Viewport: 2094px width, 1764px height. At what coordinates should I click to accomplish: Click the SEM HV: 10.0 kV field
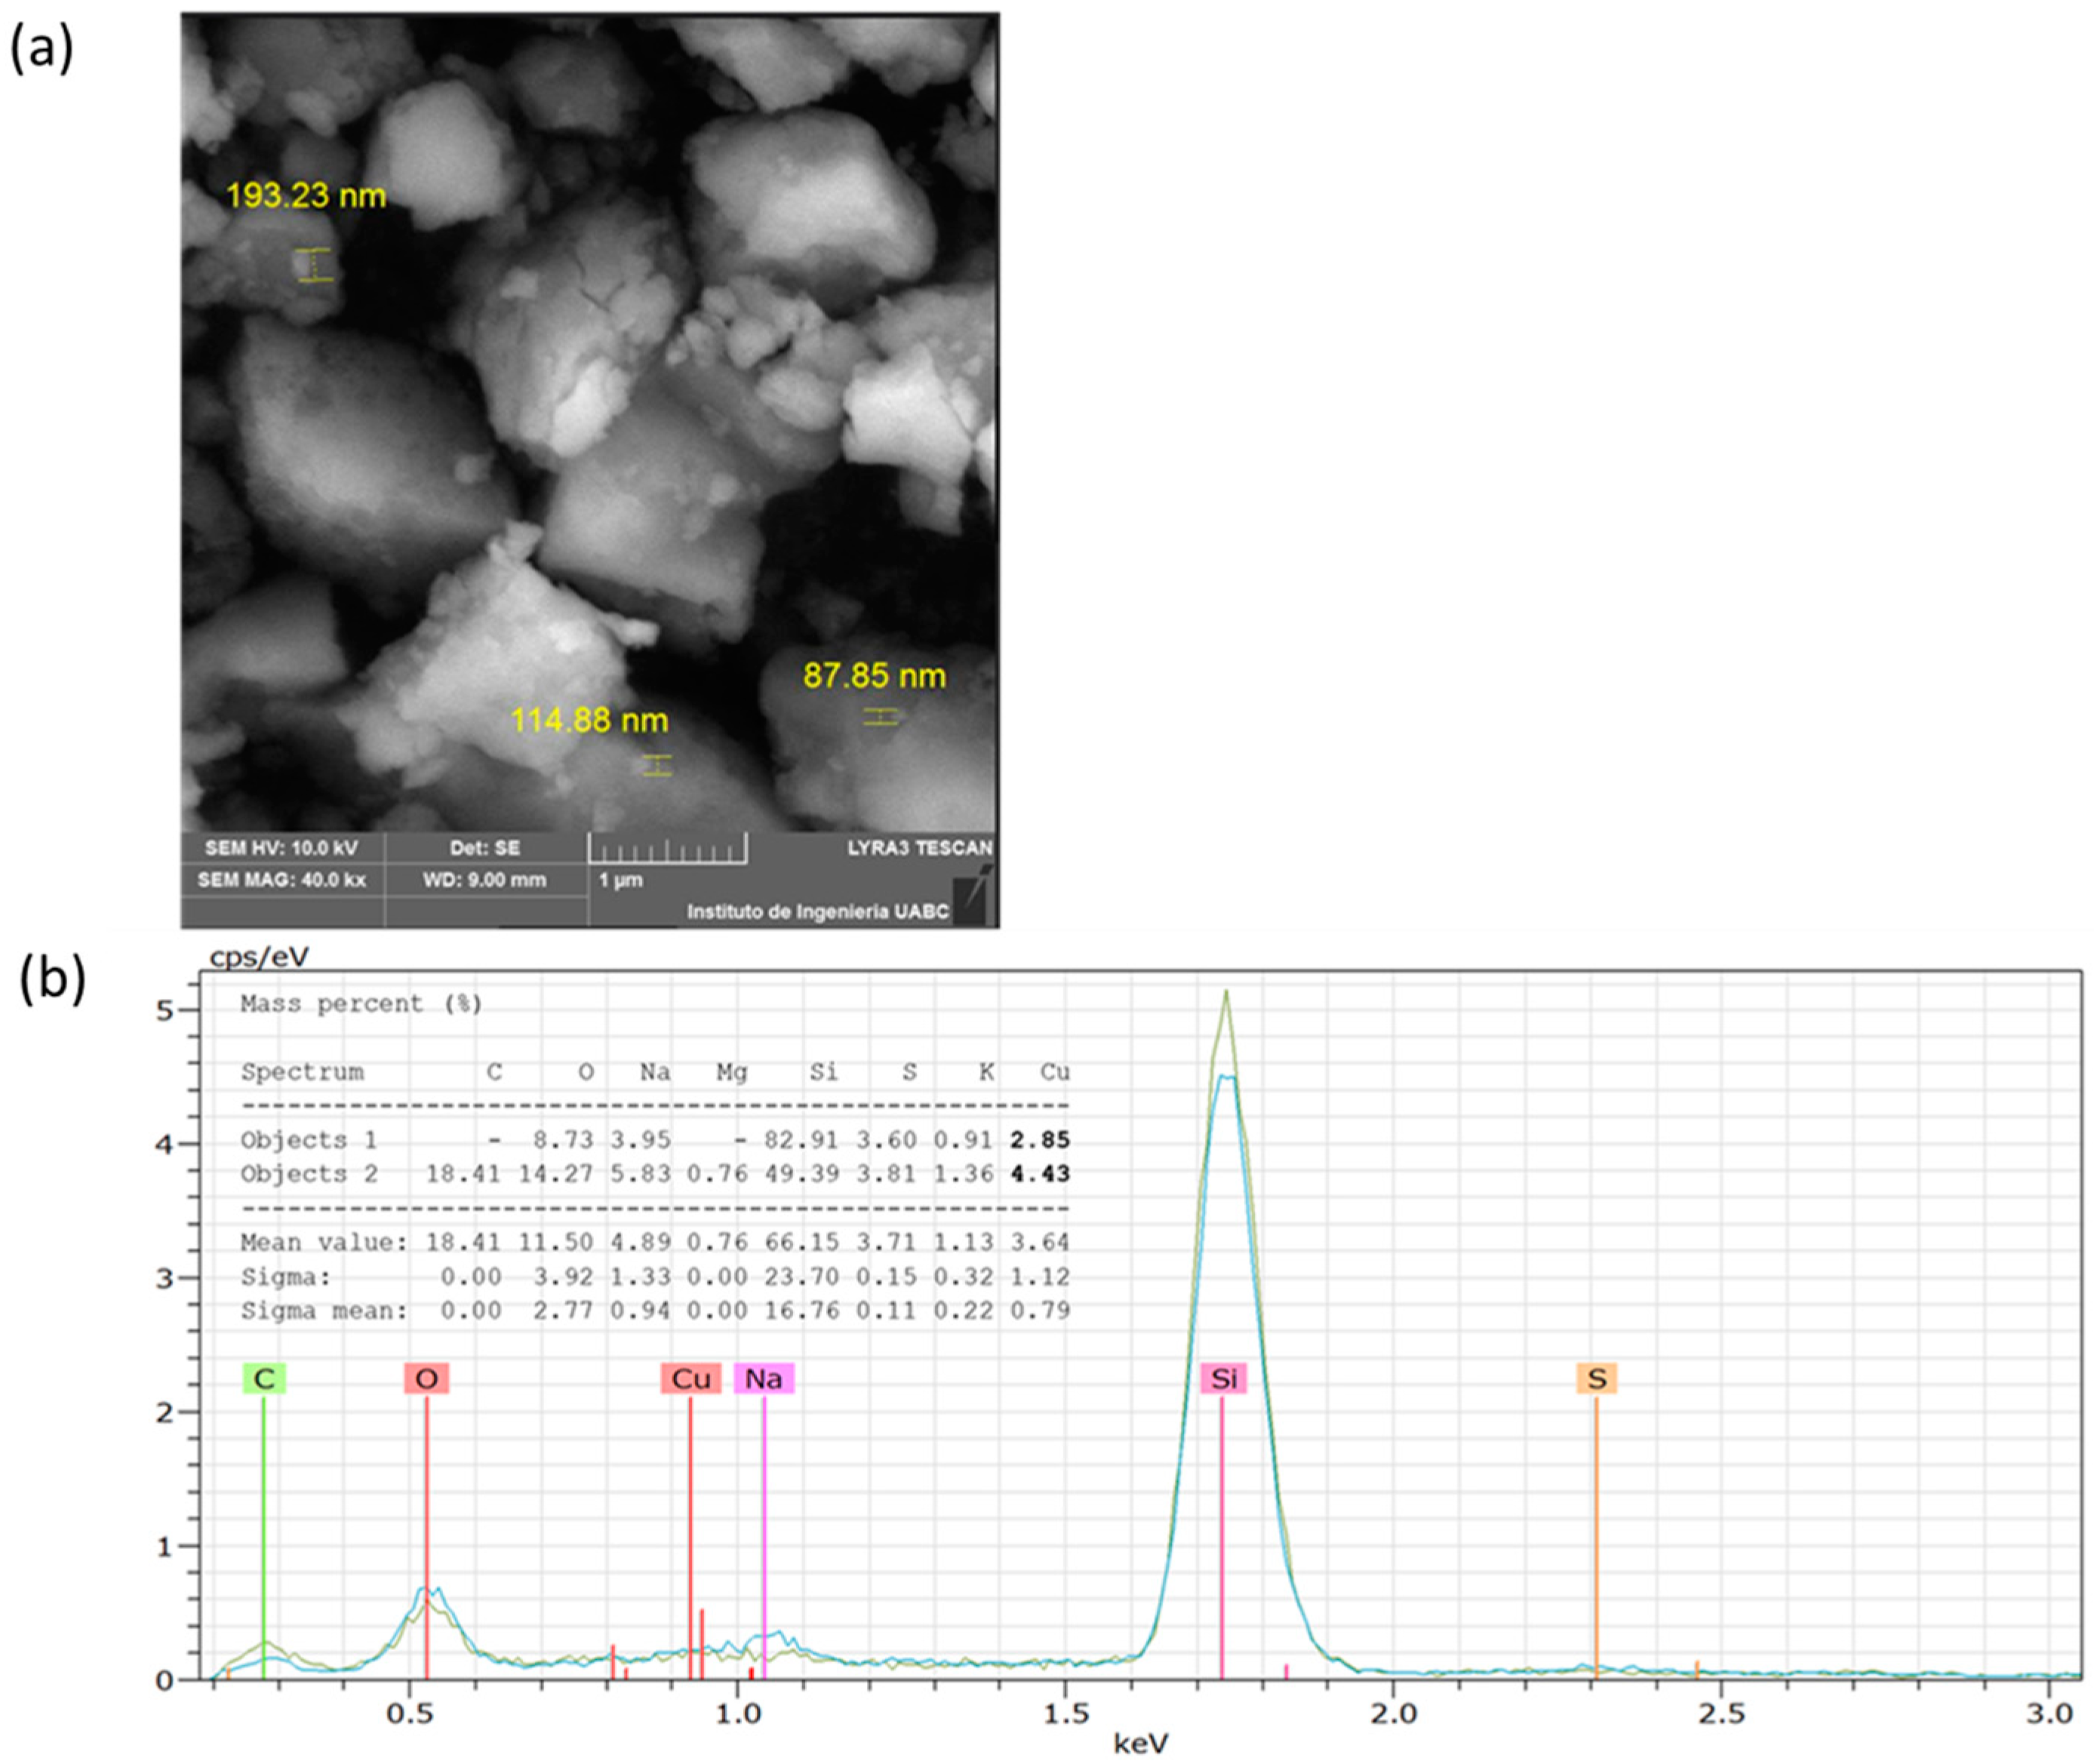coord(281,848)
